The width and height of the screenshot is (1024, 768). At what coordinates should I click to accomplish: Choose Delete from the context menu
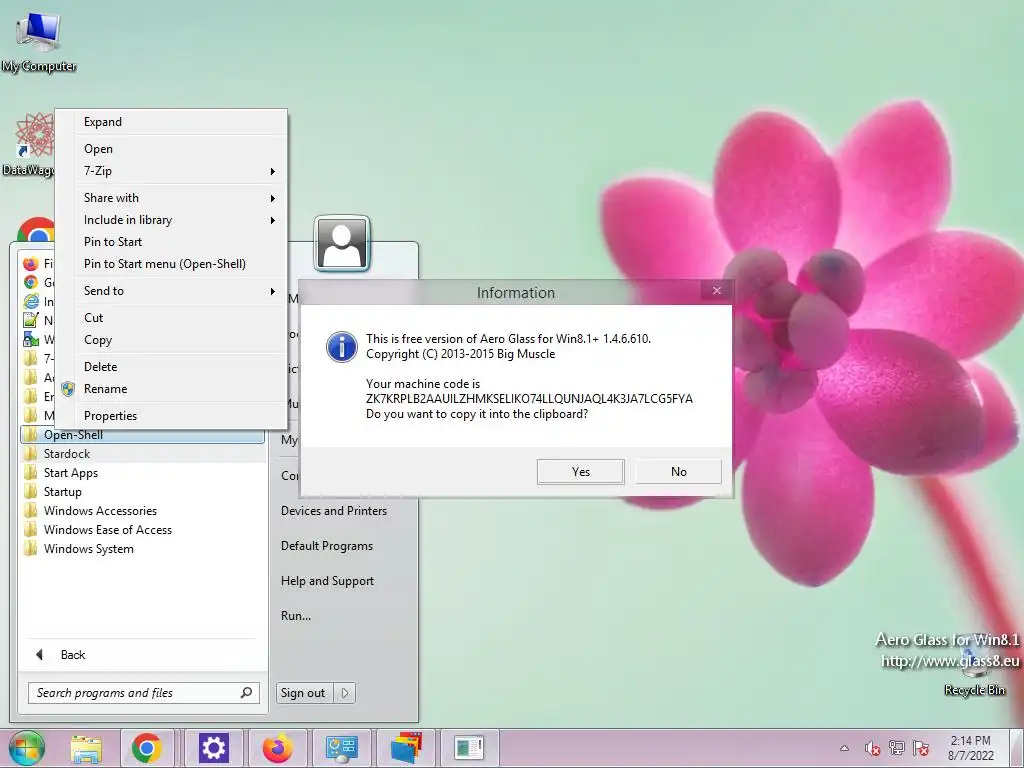click(x=171, y=367)
